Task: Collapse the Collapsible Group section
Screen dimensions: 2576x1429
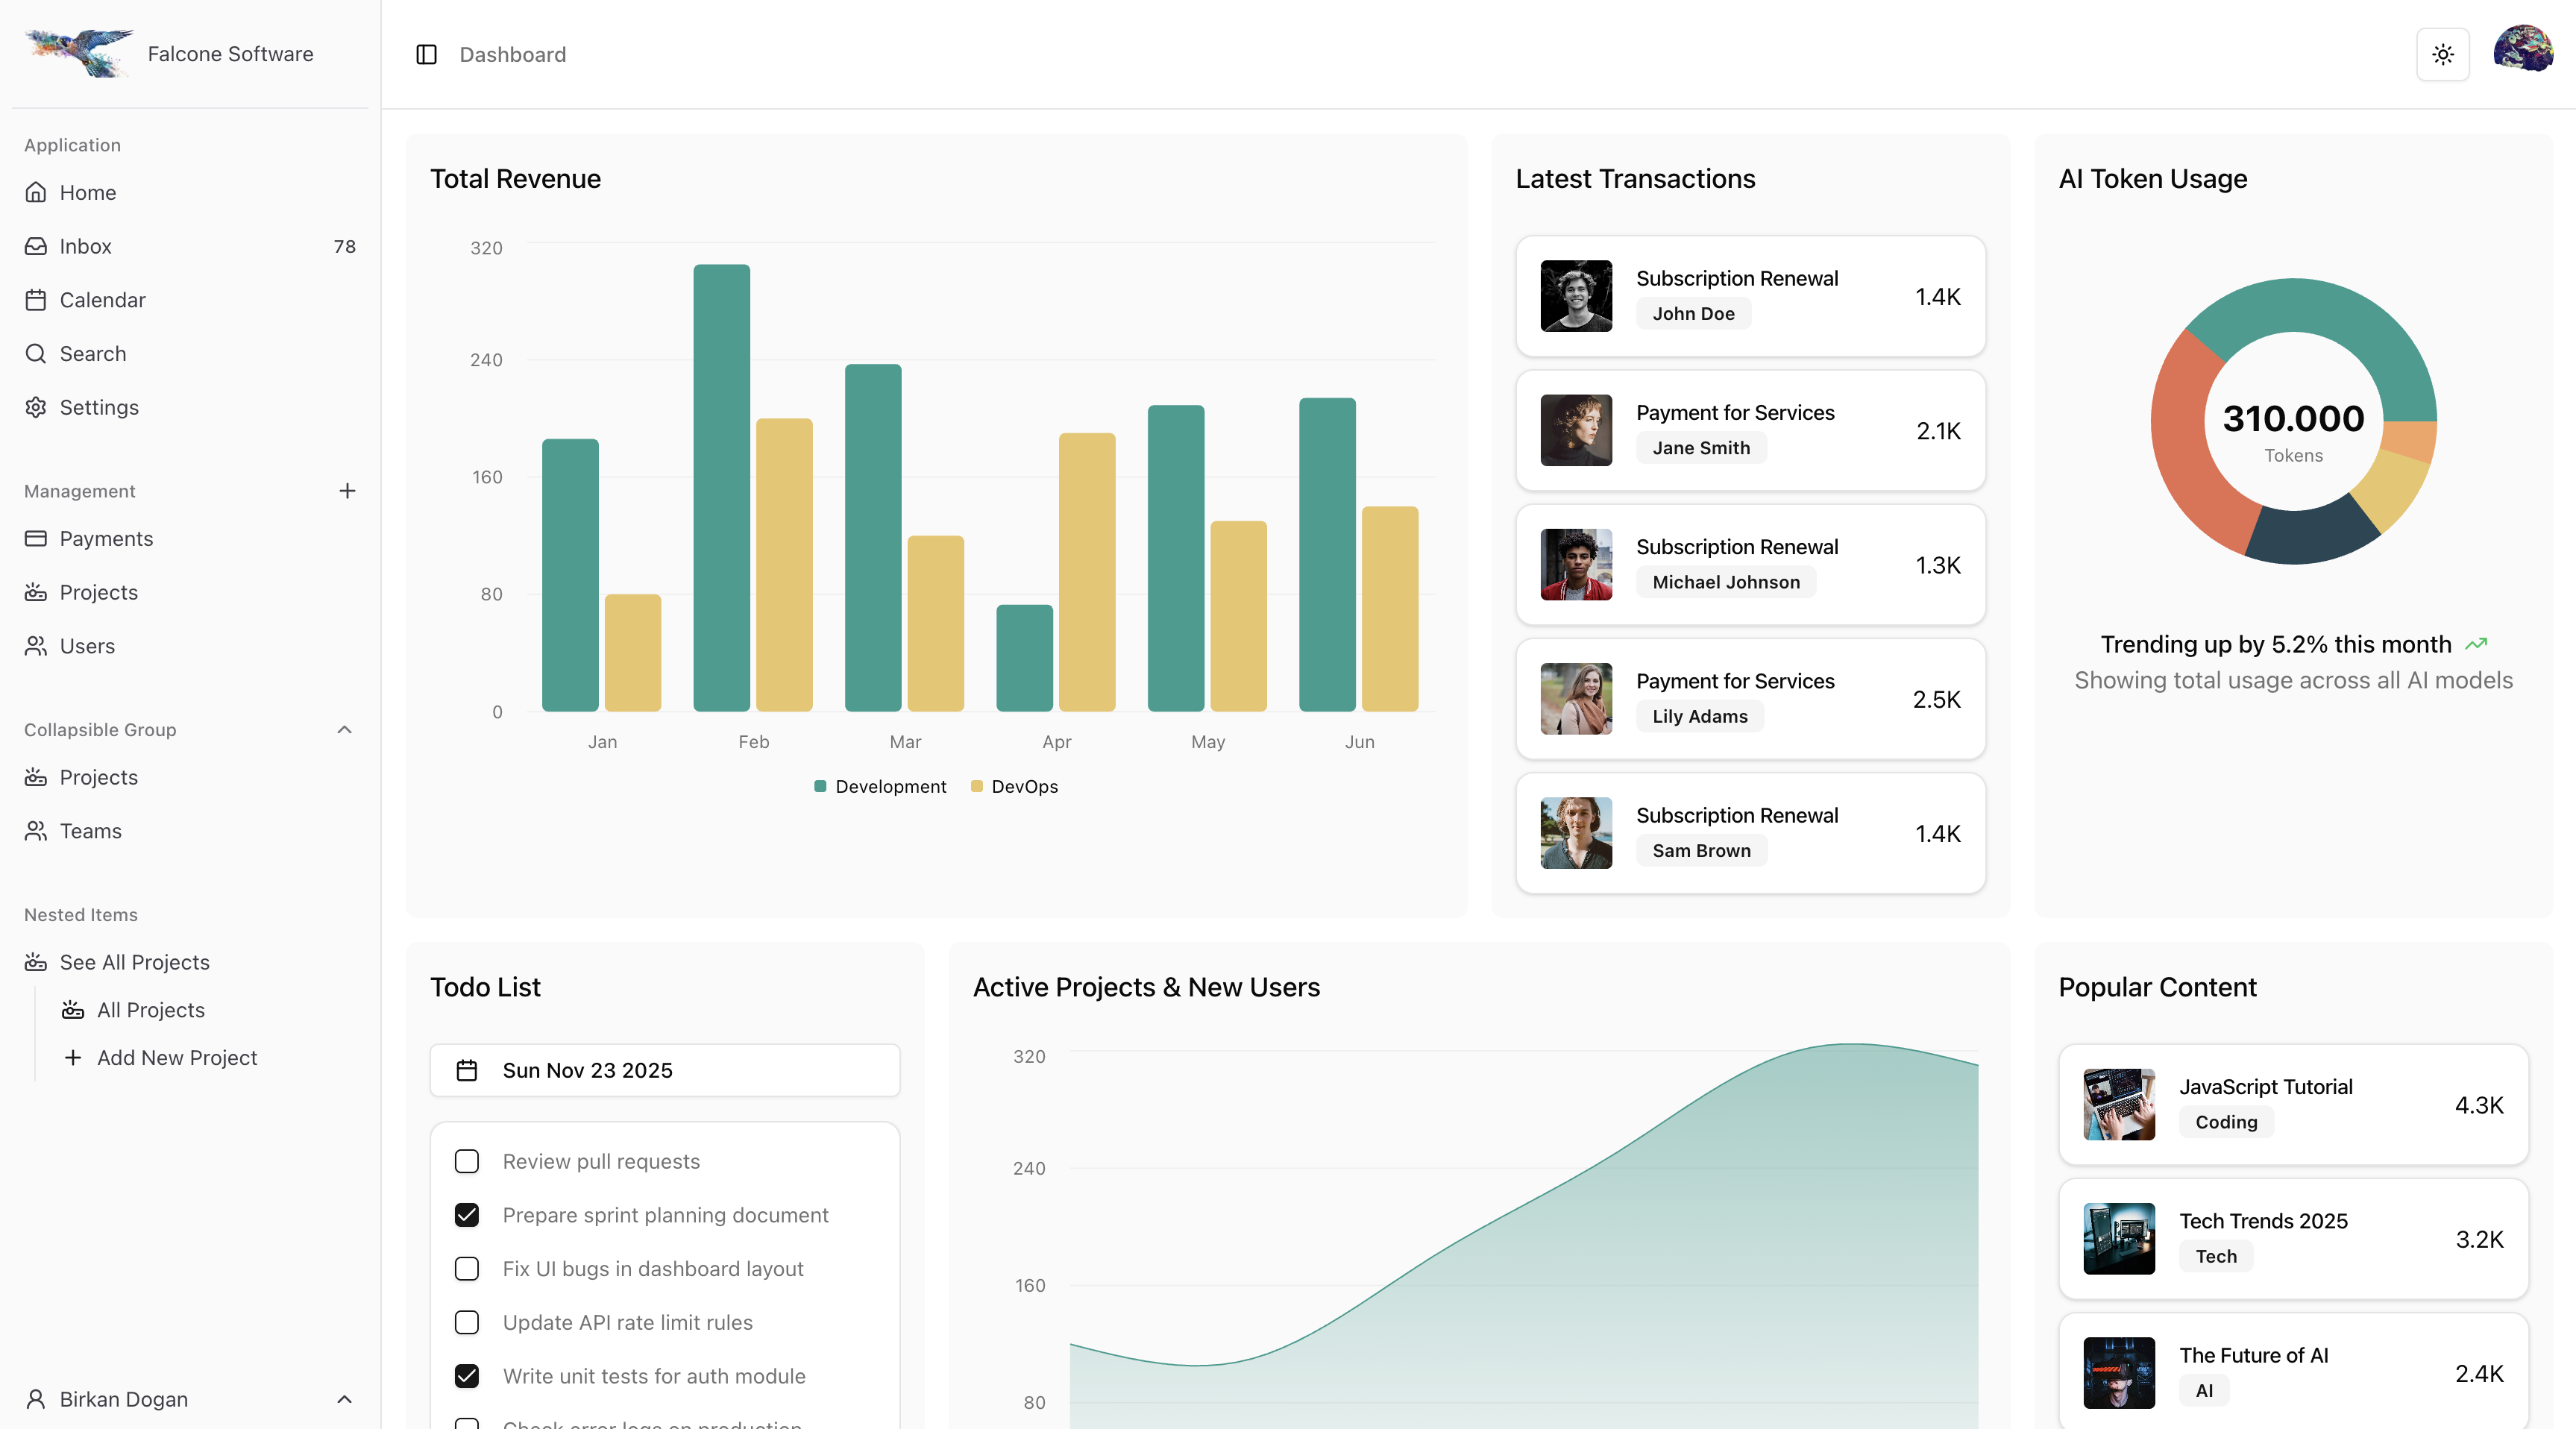Action: (x=344, y=729)
